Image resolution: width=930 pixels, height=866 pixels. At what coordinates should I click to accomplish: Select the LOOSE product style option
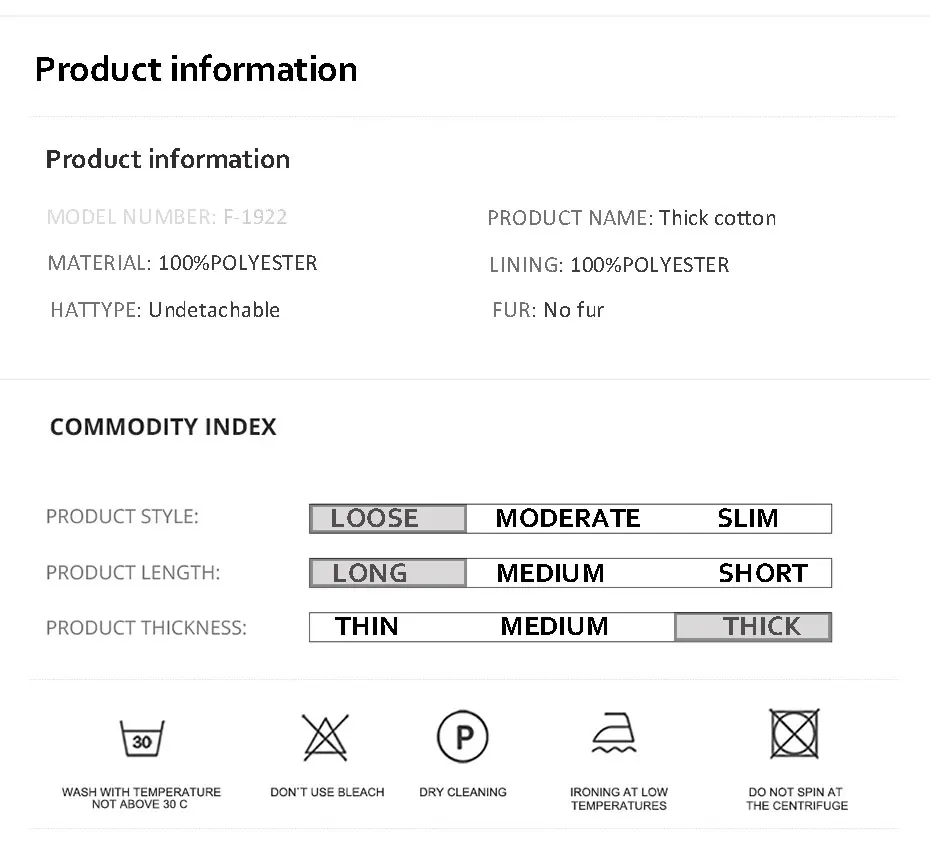(x=388, y=518)
